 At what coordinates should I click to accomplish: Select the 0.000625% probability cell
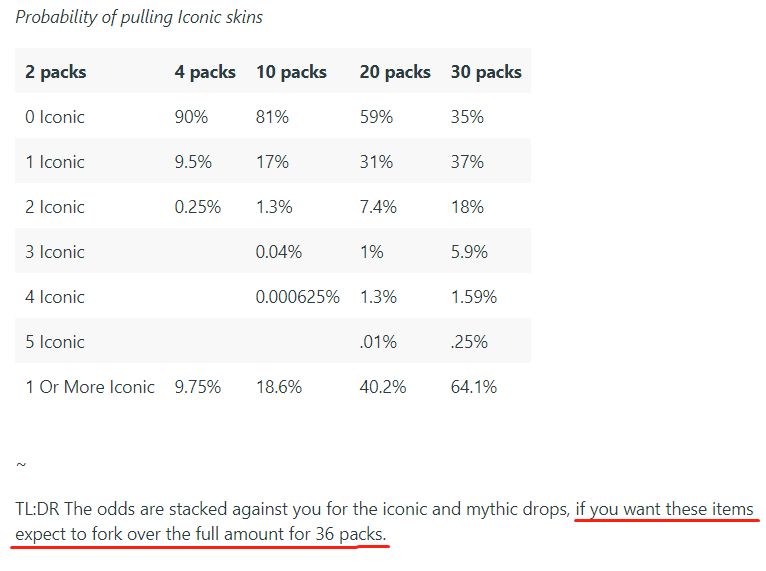(x=298, y=297)
